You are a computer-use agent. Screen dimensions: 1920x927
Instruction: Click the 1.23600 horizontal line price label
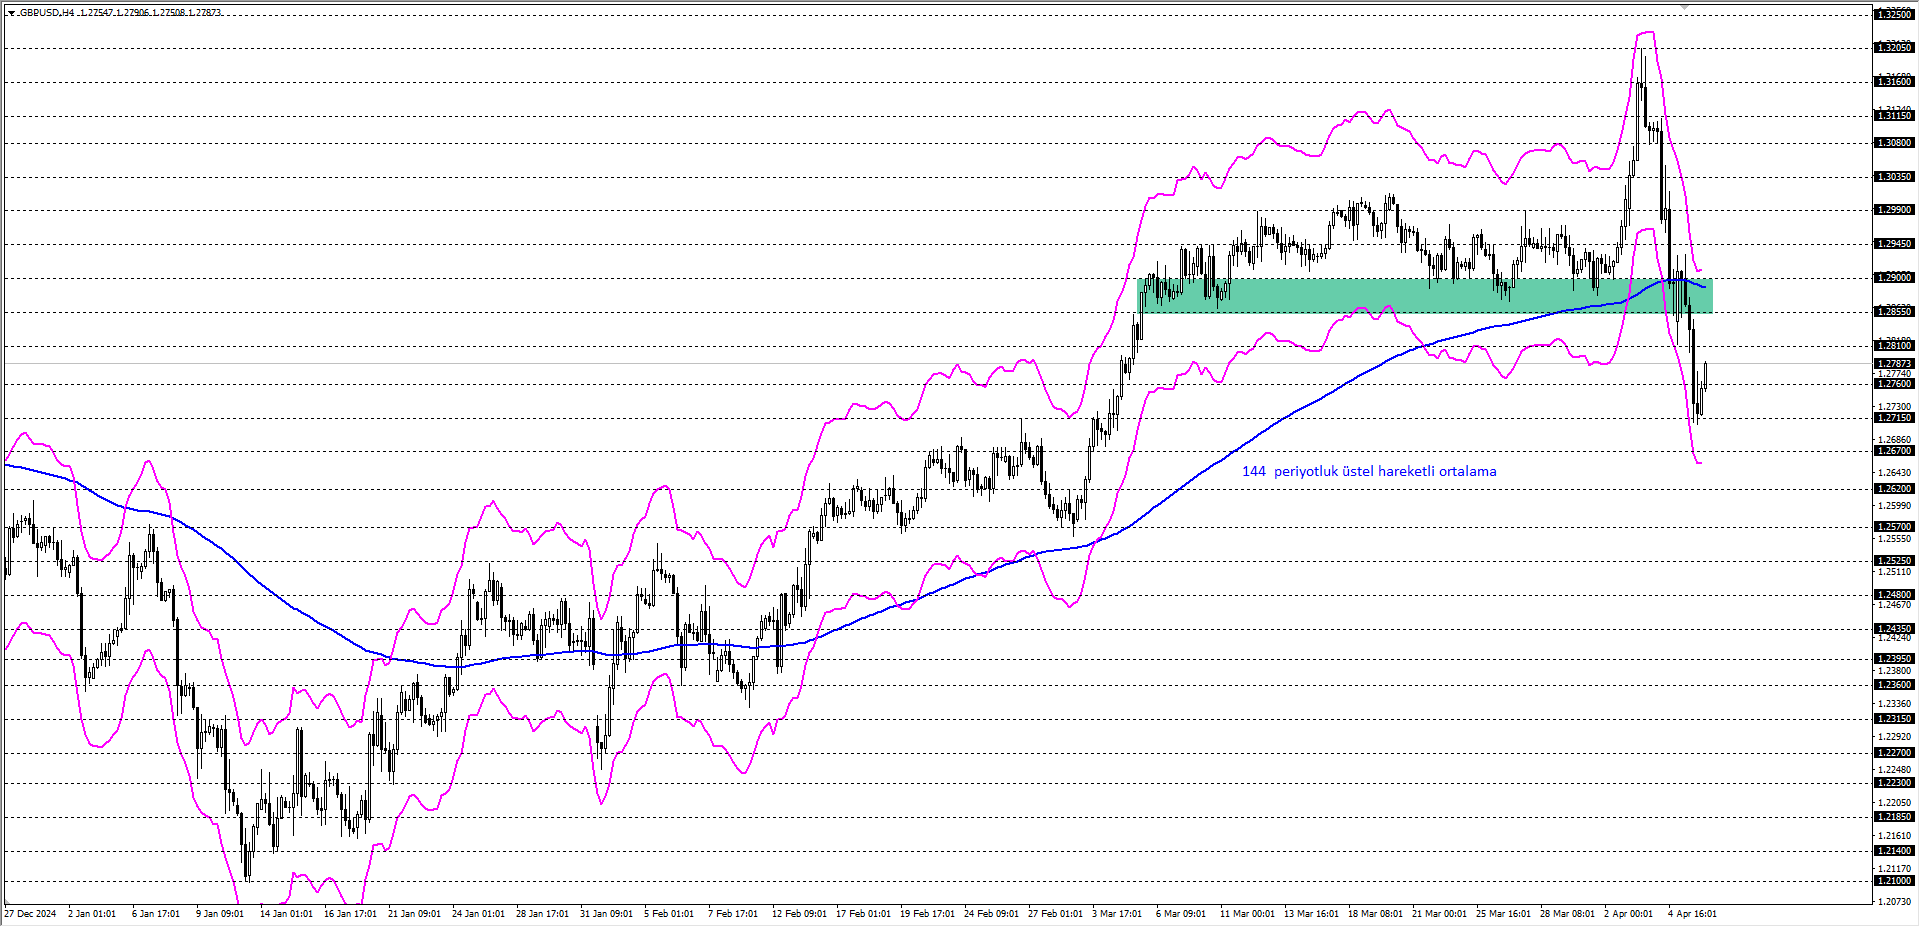[1894, 685]
